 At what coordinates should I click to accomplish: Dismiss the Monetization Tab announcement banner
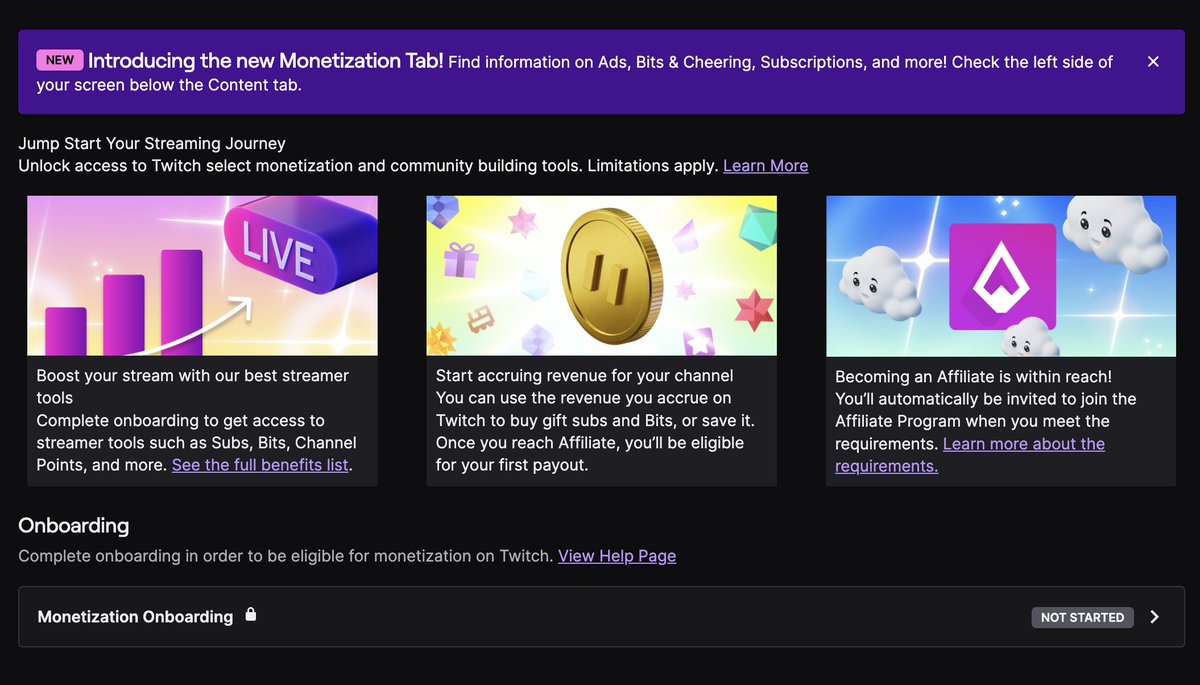coord(1153,62)
